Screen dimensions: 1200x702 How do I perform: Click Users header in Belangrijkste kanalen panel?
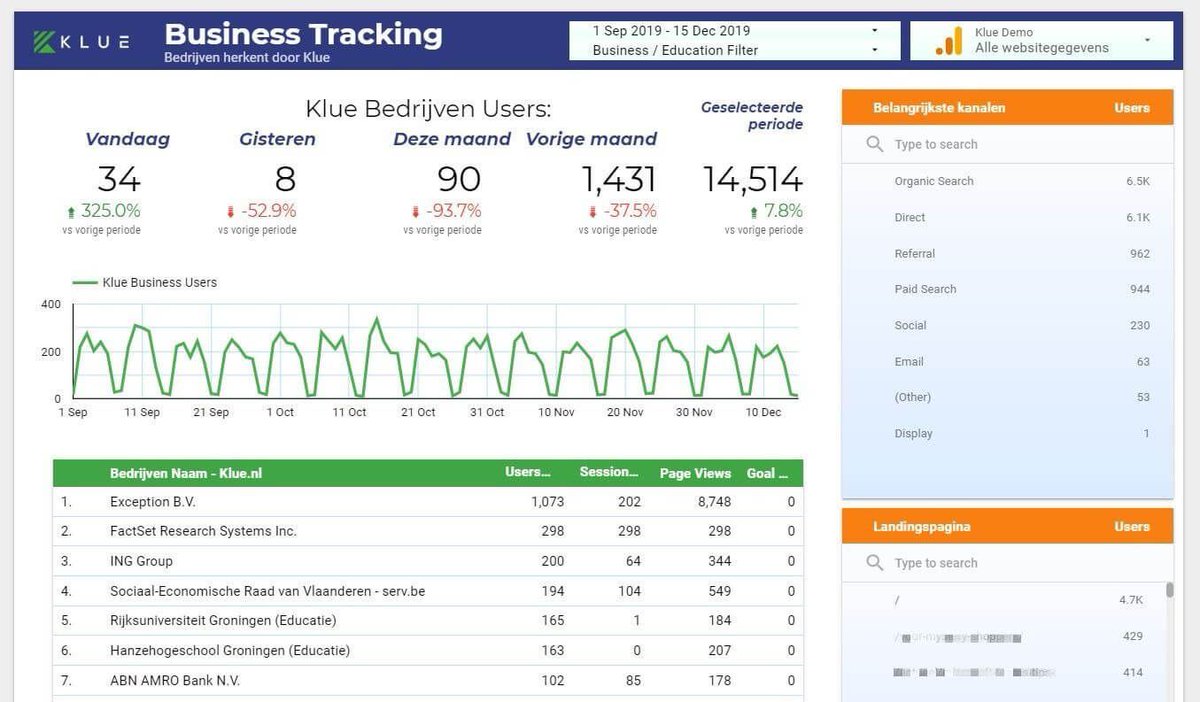pyautogui.click(x=1132, y=108)
